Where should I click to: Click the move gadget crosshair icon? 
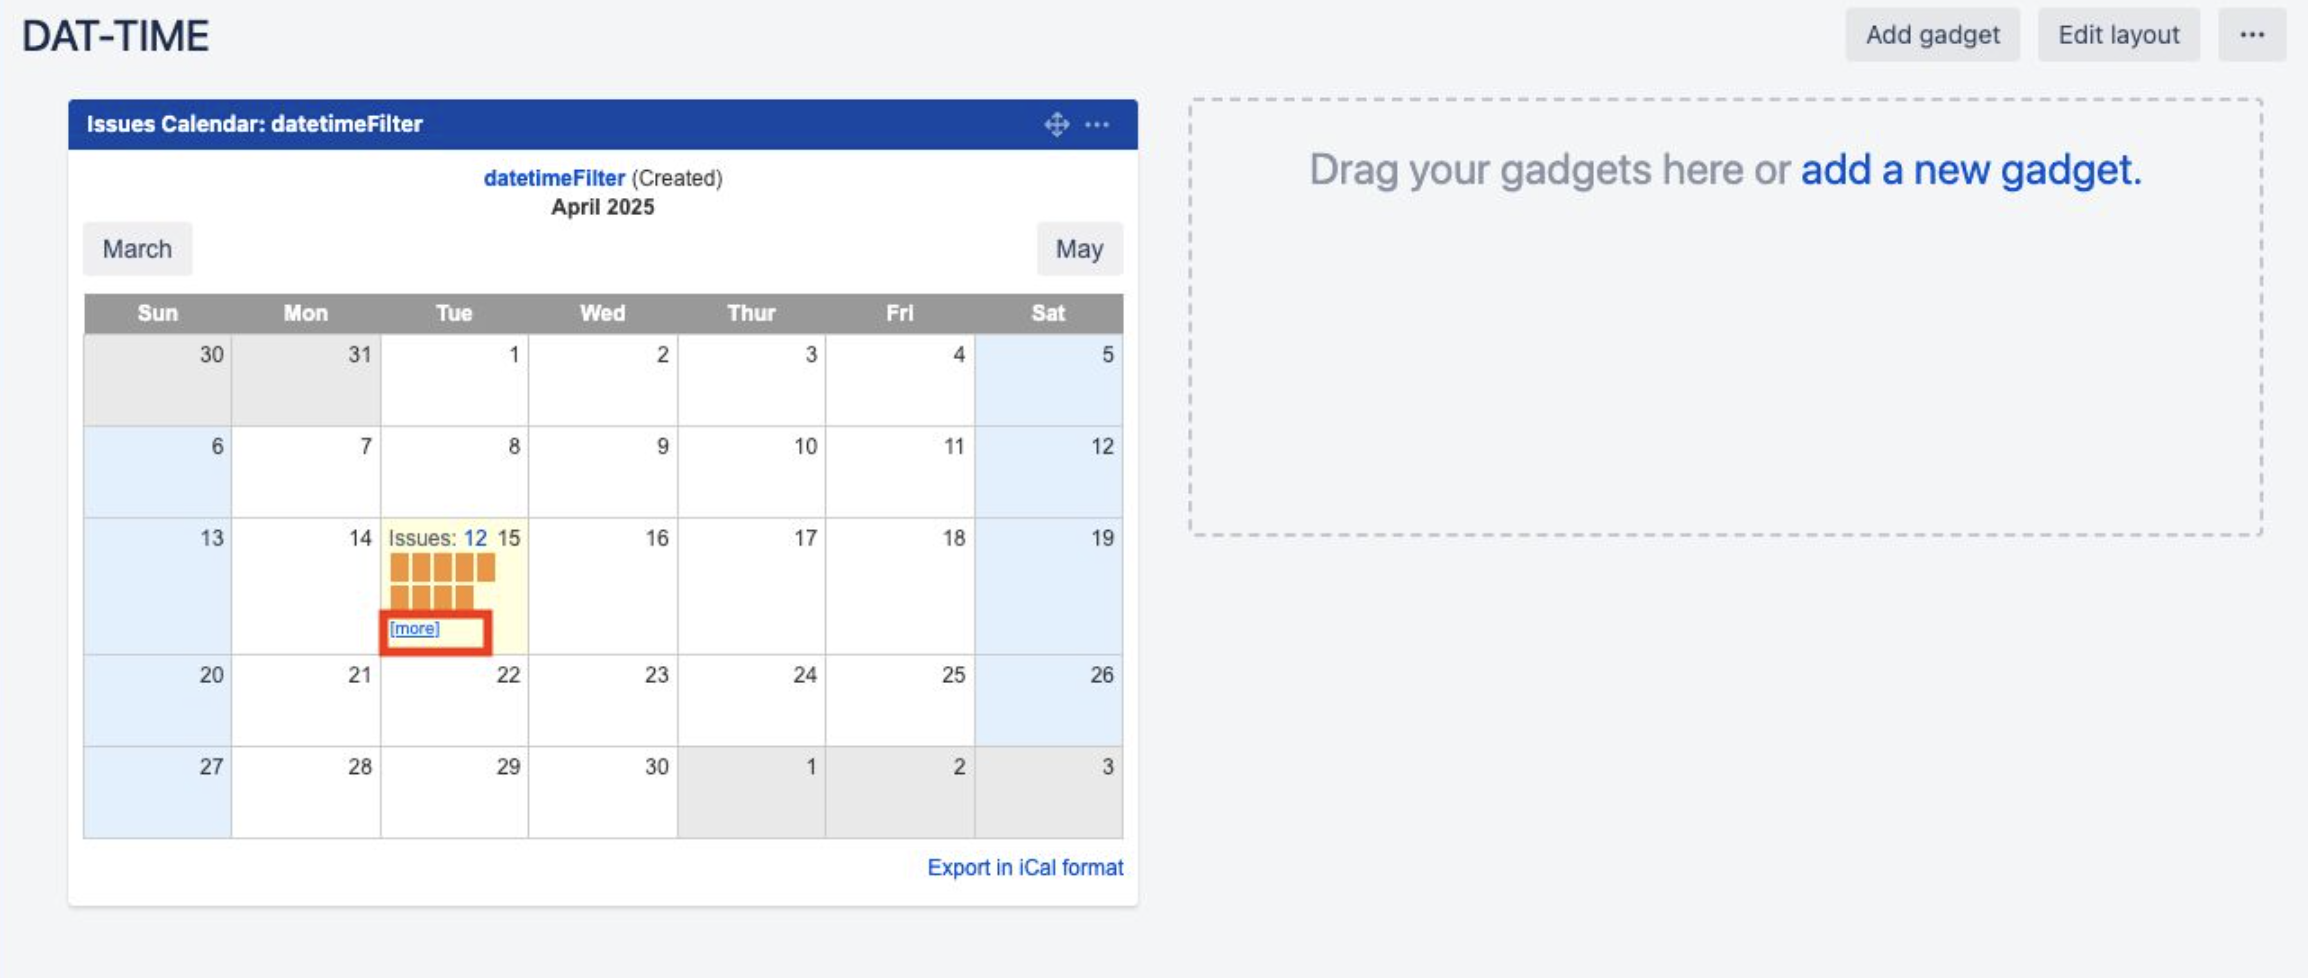click(x=1055, y=124)
